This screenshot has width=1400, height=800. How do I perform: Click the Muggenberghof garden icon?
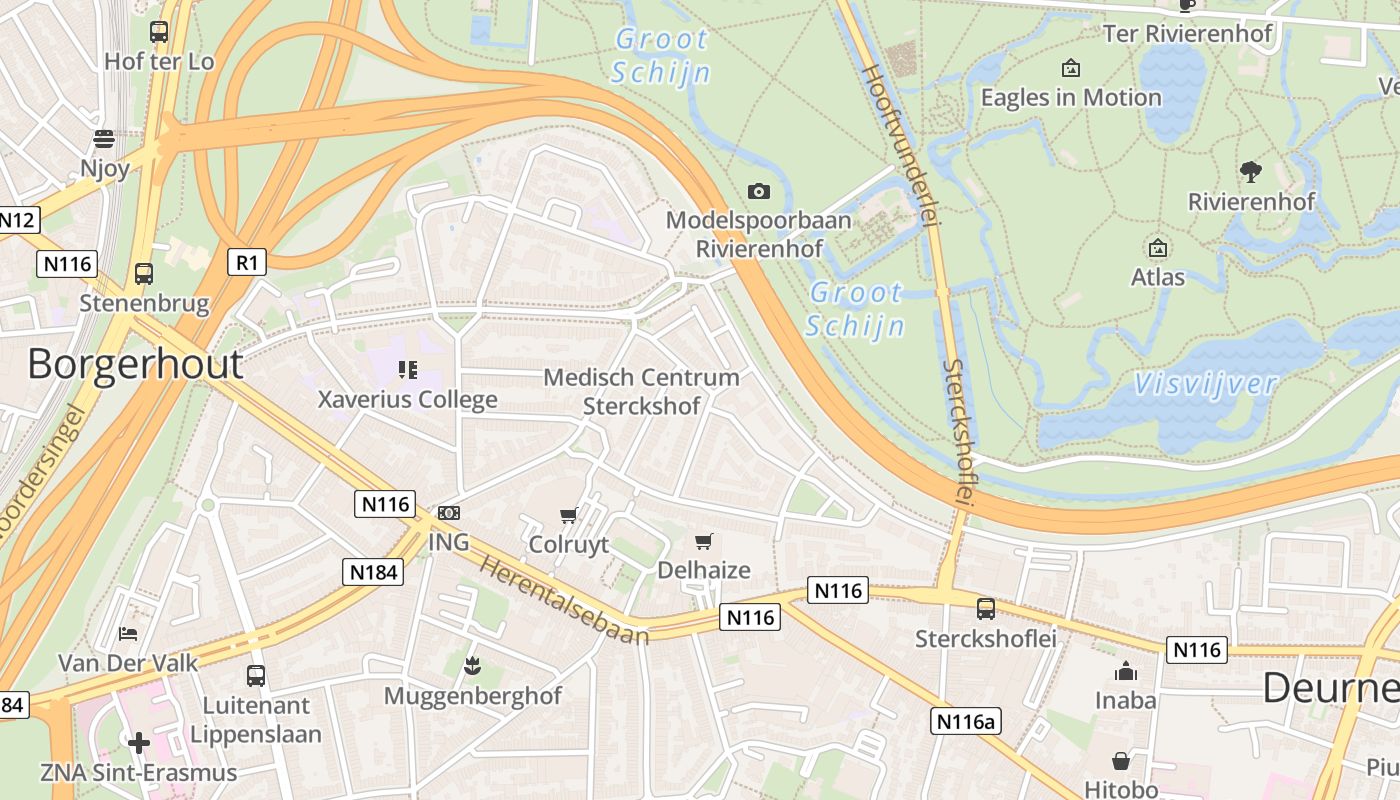pos(472,665)
